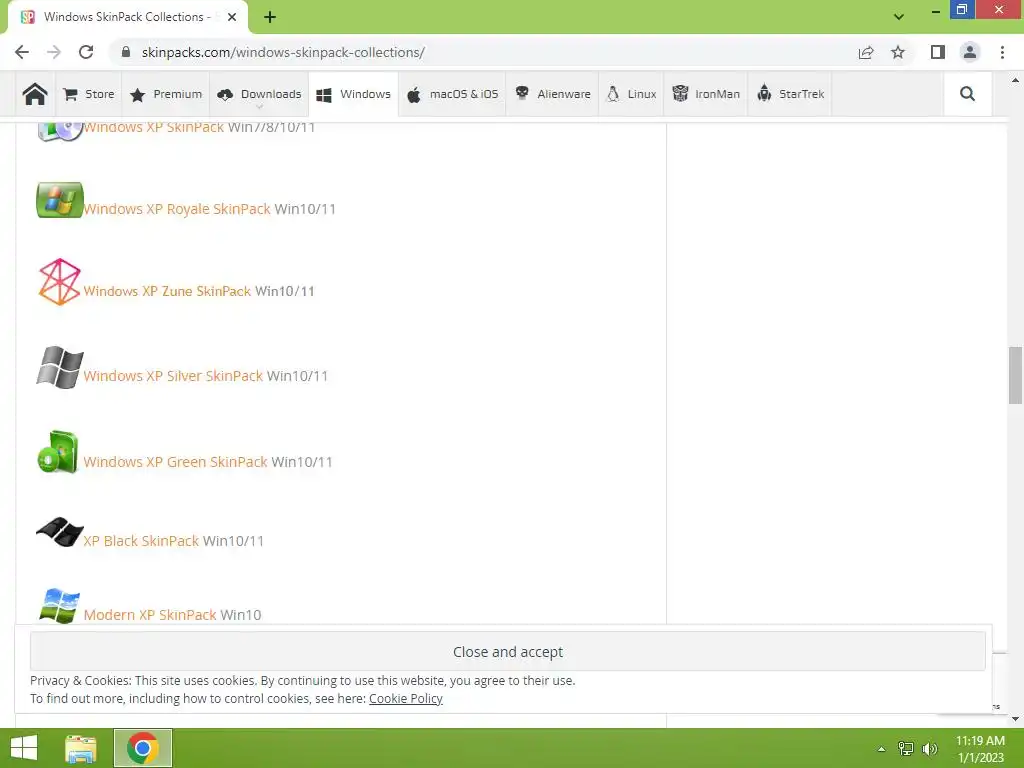
Task: Click the scrollbar up arrow
Action: 1015,80
